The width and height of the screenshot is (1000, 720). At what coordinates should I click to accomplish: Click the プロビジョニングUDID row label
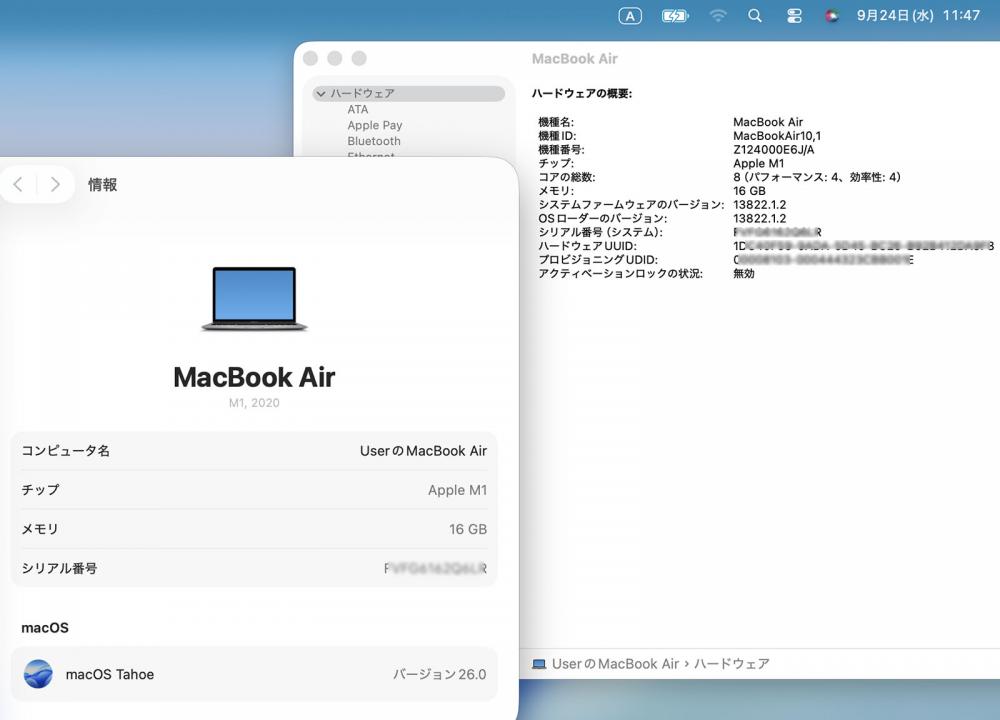tap(598, 260)
